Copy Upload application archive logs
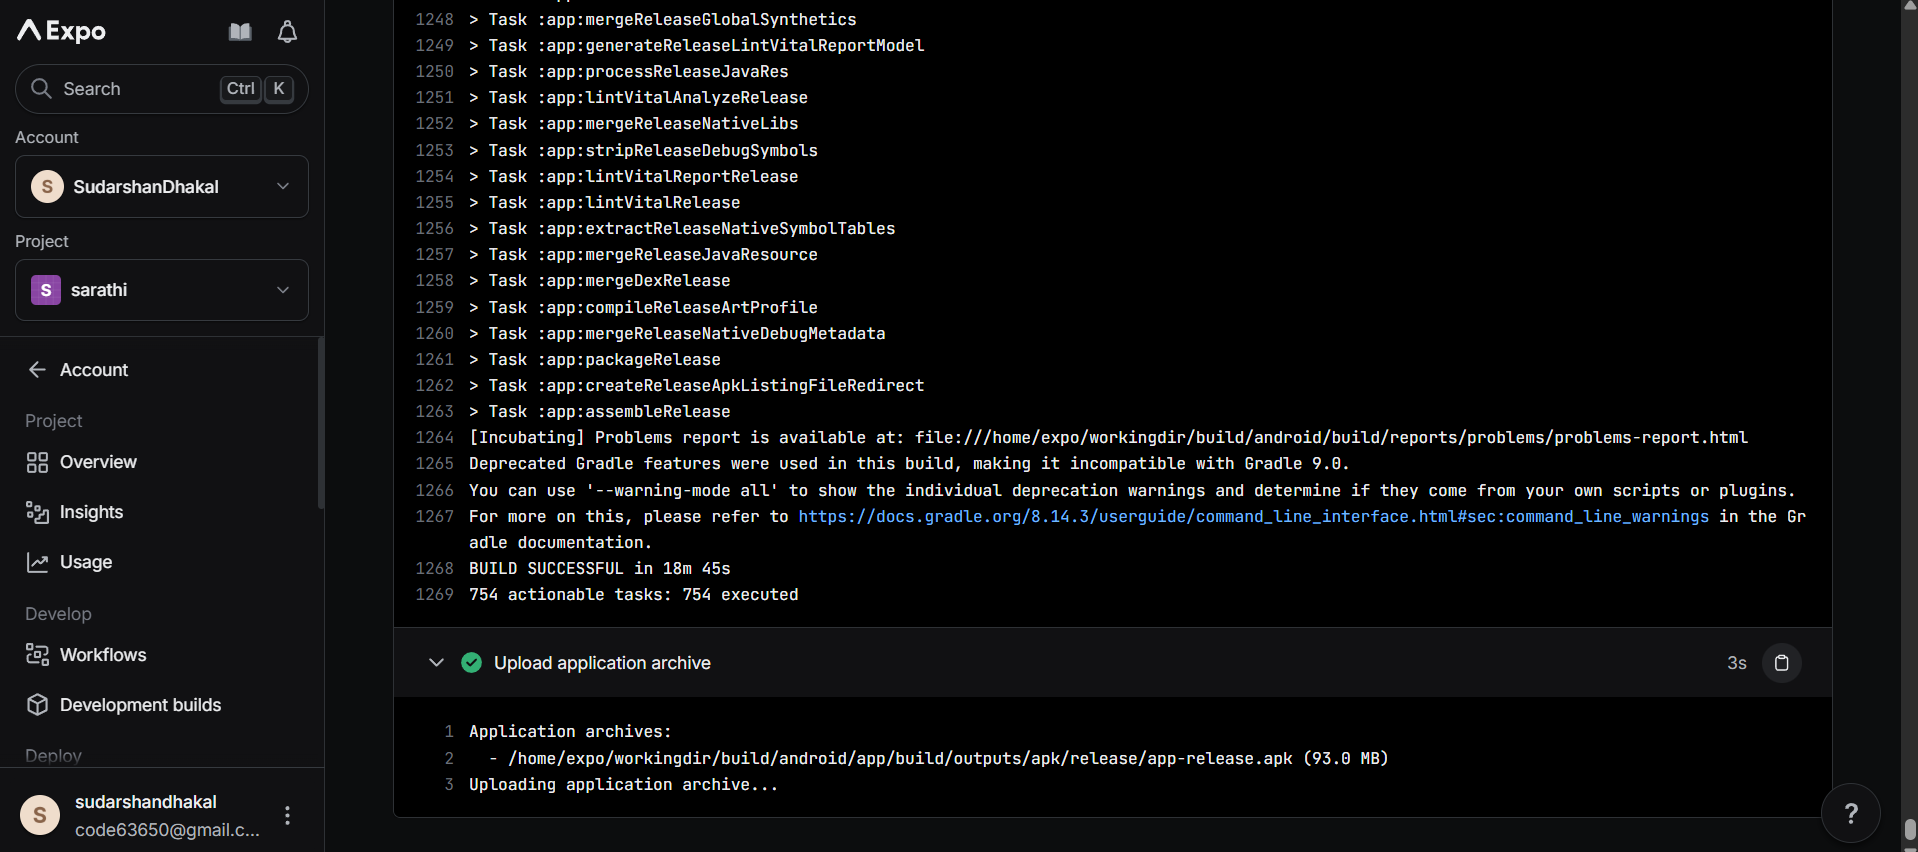Viewport: 1918px width, 852px height. (x=1781, y=663)
